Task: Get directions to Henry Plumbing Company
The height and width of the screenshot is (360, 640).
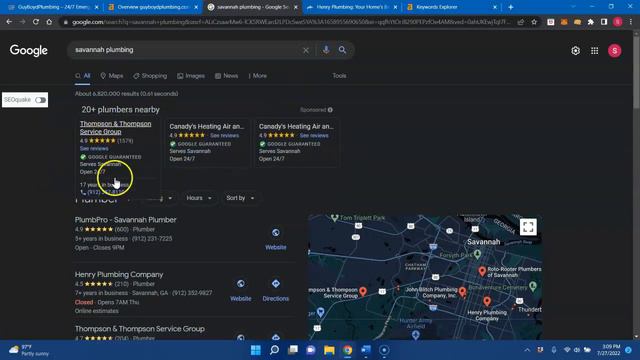Action: (276, 284)
